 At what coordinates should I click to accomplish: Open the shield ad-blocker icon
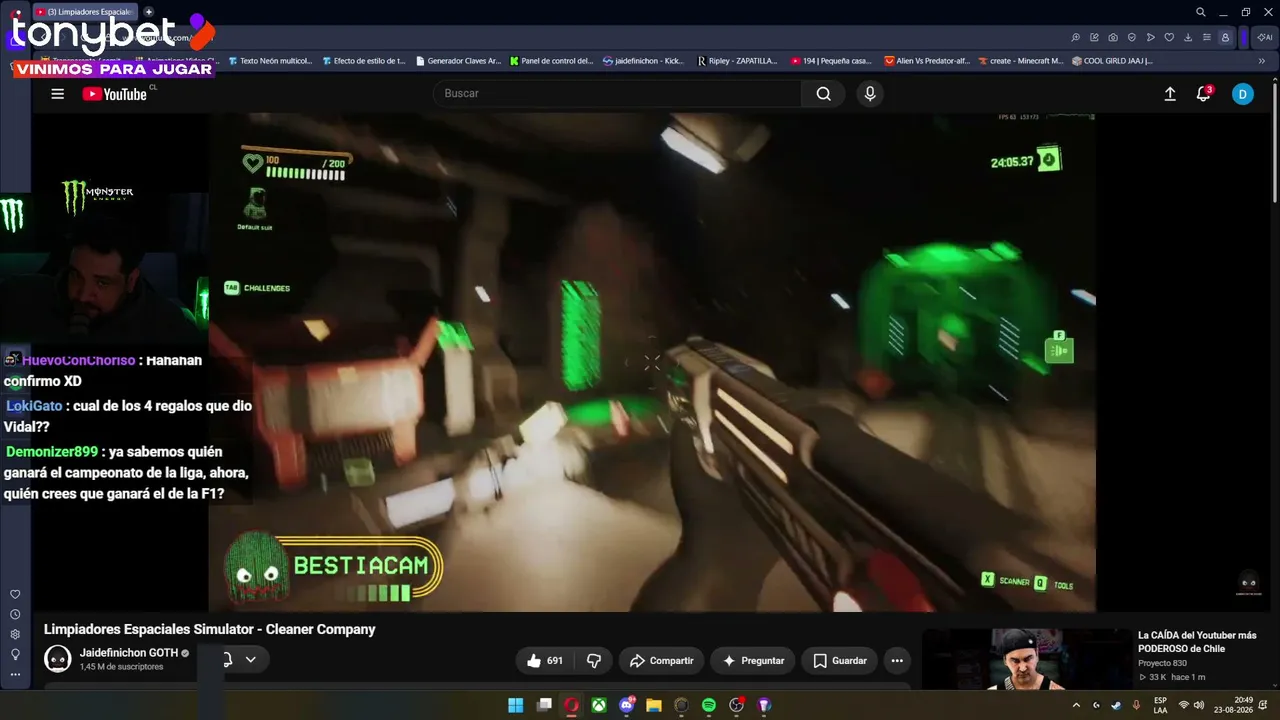coord(1132,38)
